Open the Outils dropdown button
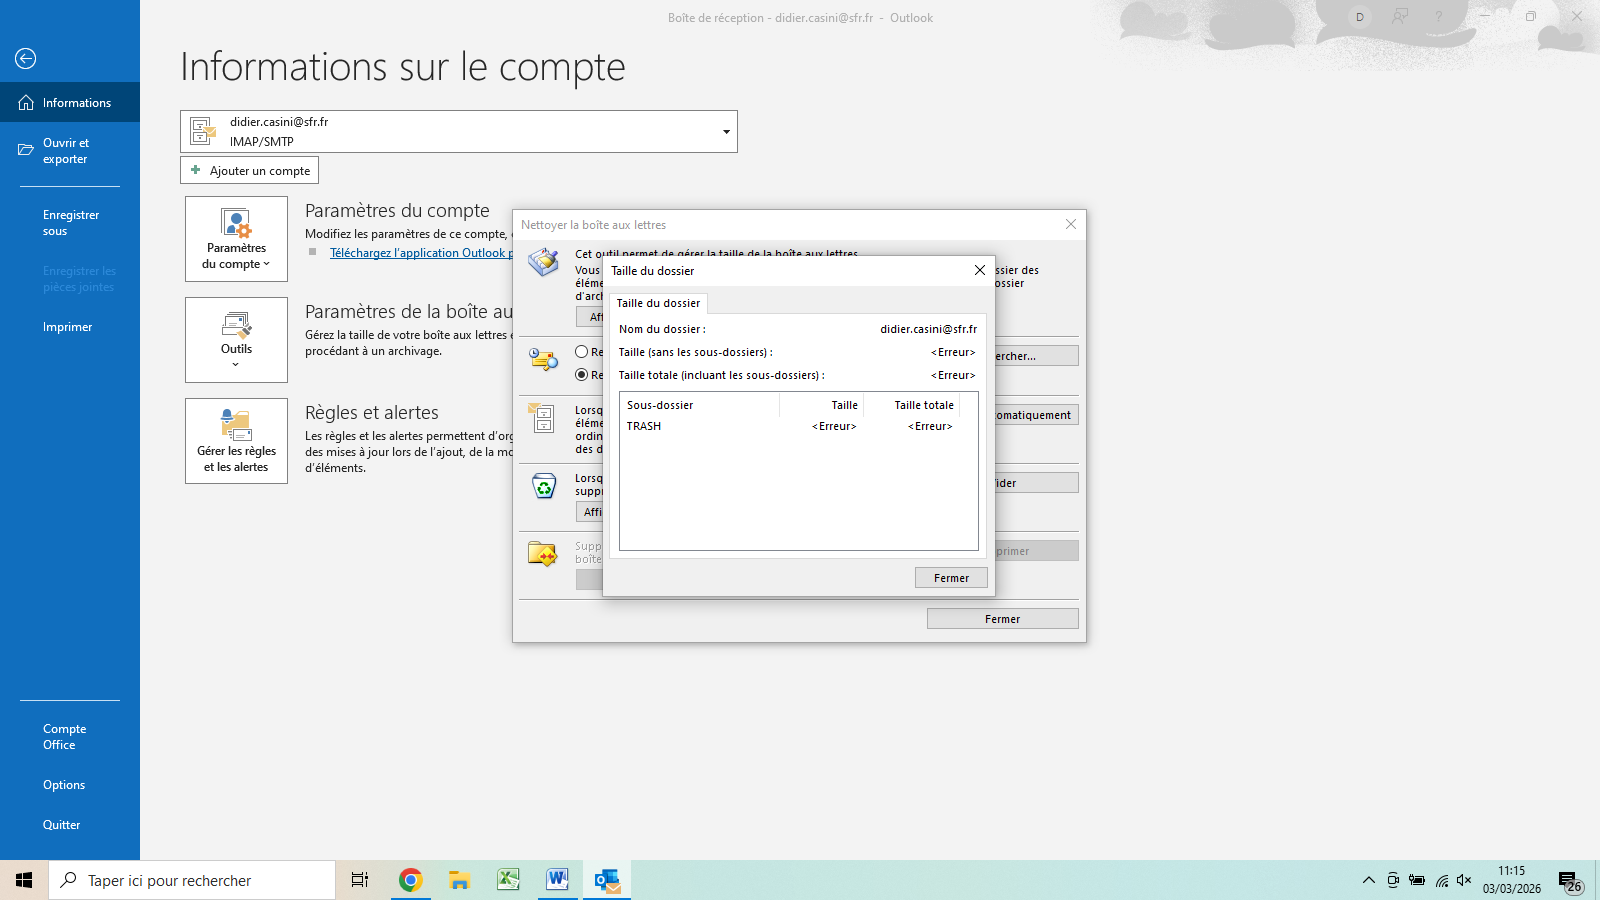This screenshot has height=900, width=1600. coord(236,340)
